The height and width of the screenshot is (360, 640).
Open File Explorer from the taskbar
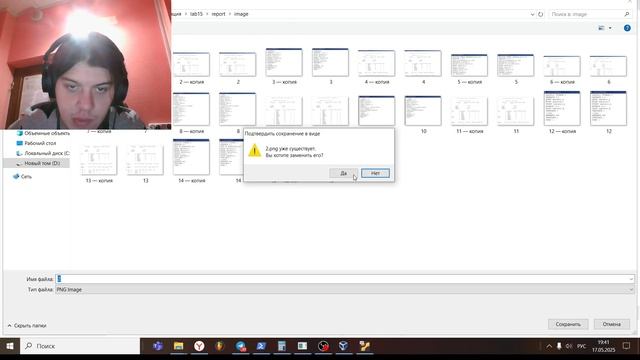tap(178, 346)
